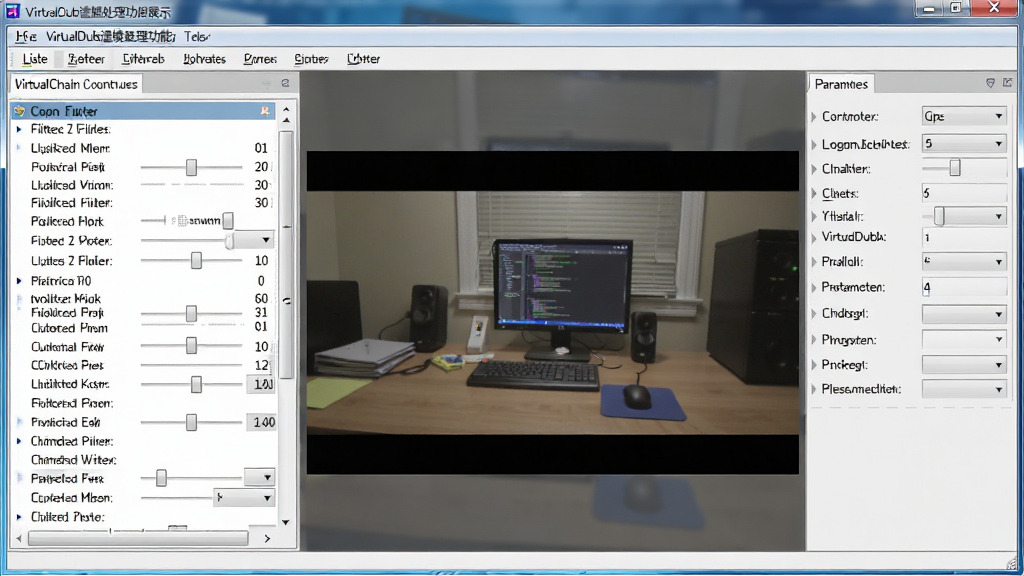1024x576 pixels.
Task: Click the Llattes 2 Flaler slider handle
Action: pyautogui.click(x=196, y=261)
